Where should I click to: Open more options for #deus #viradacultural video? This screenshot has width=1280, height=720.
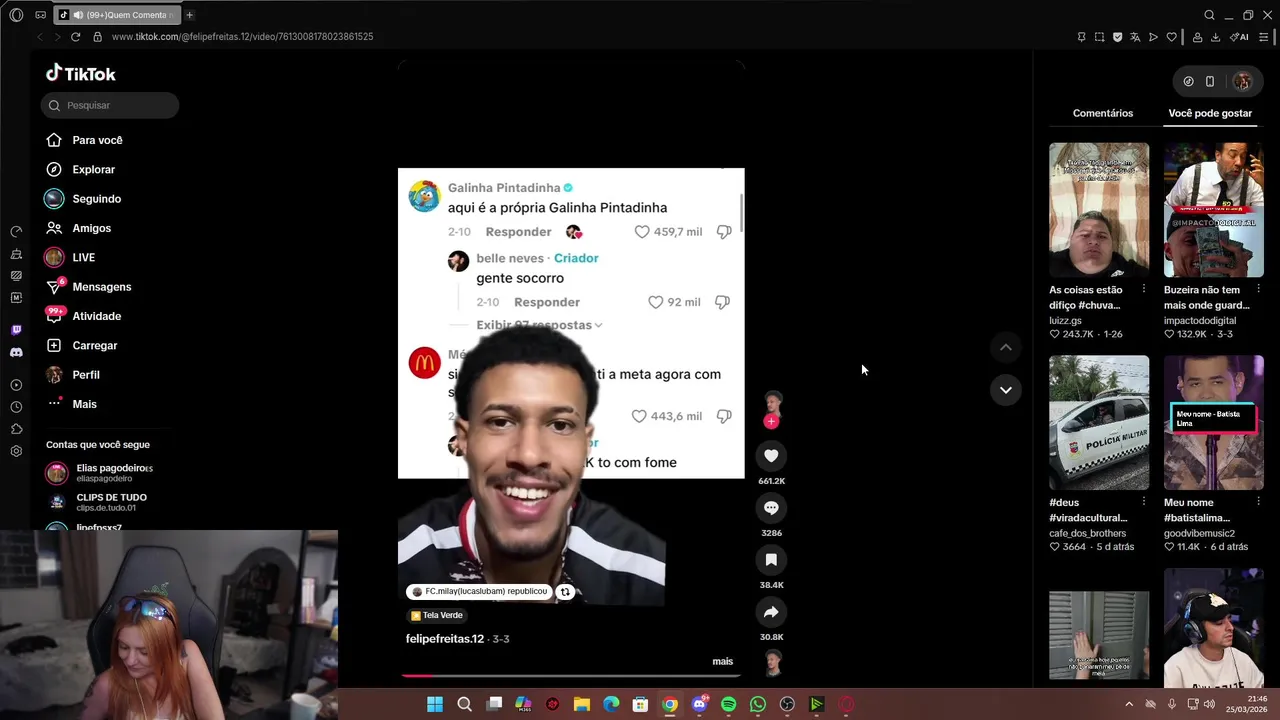pos(1144,502)
